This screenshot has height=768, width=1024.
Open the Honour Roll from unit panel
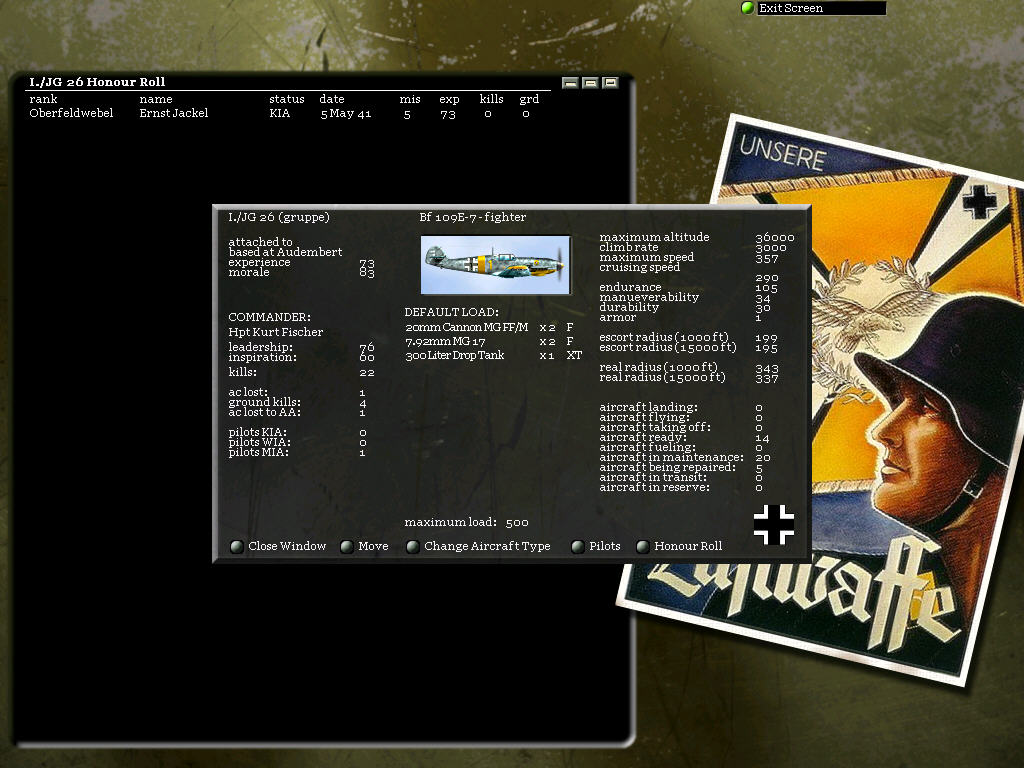coord(679,546)
